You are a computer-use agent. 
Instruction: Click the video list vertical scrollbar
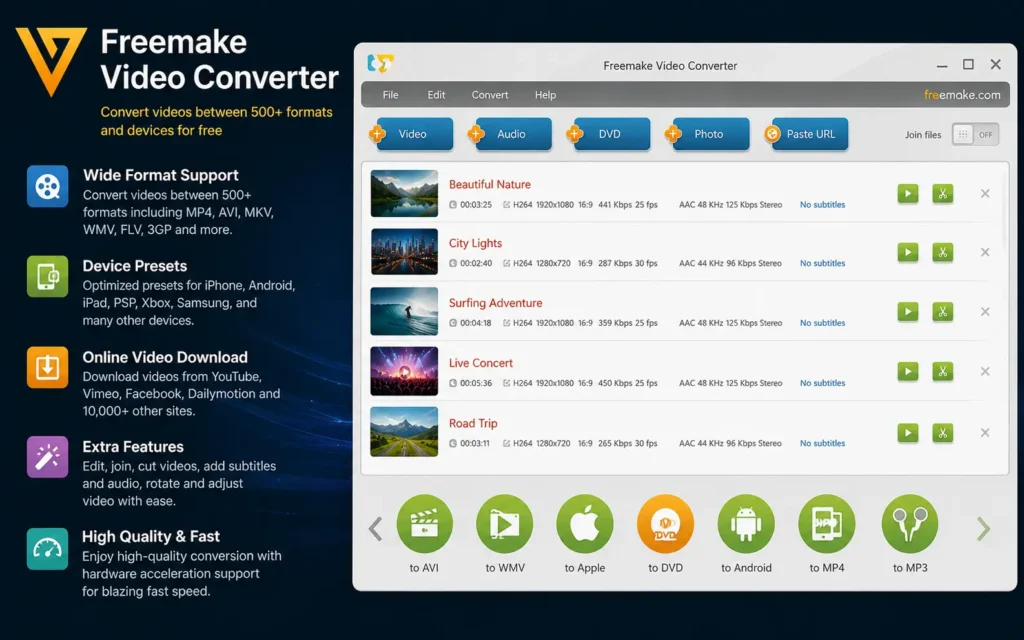click(1004, 209)
